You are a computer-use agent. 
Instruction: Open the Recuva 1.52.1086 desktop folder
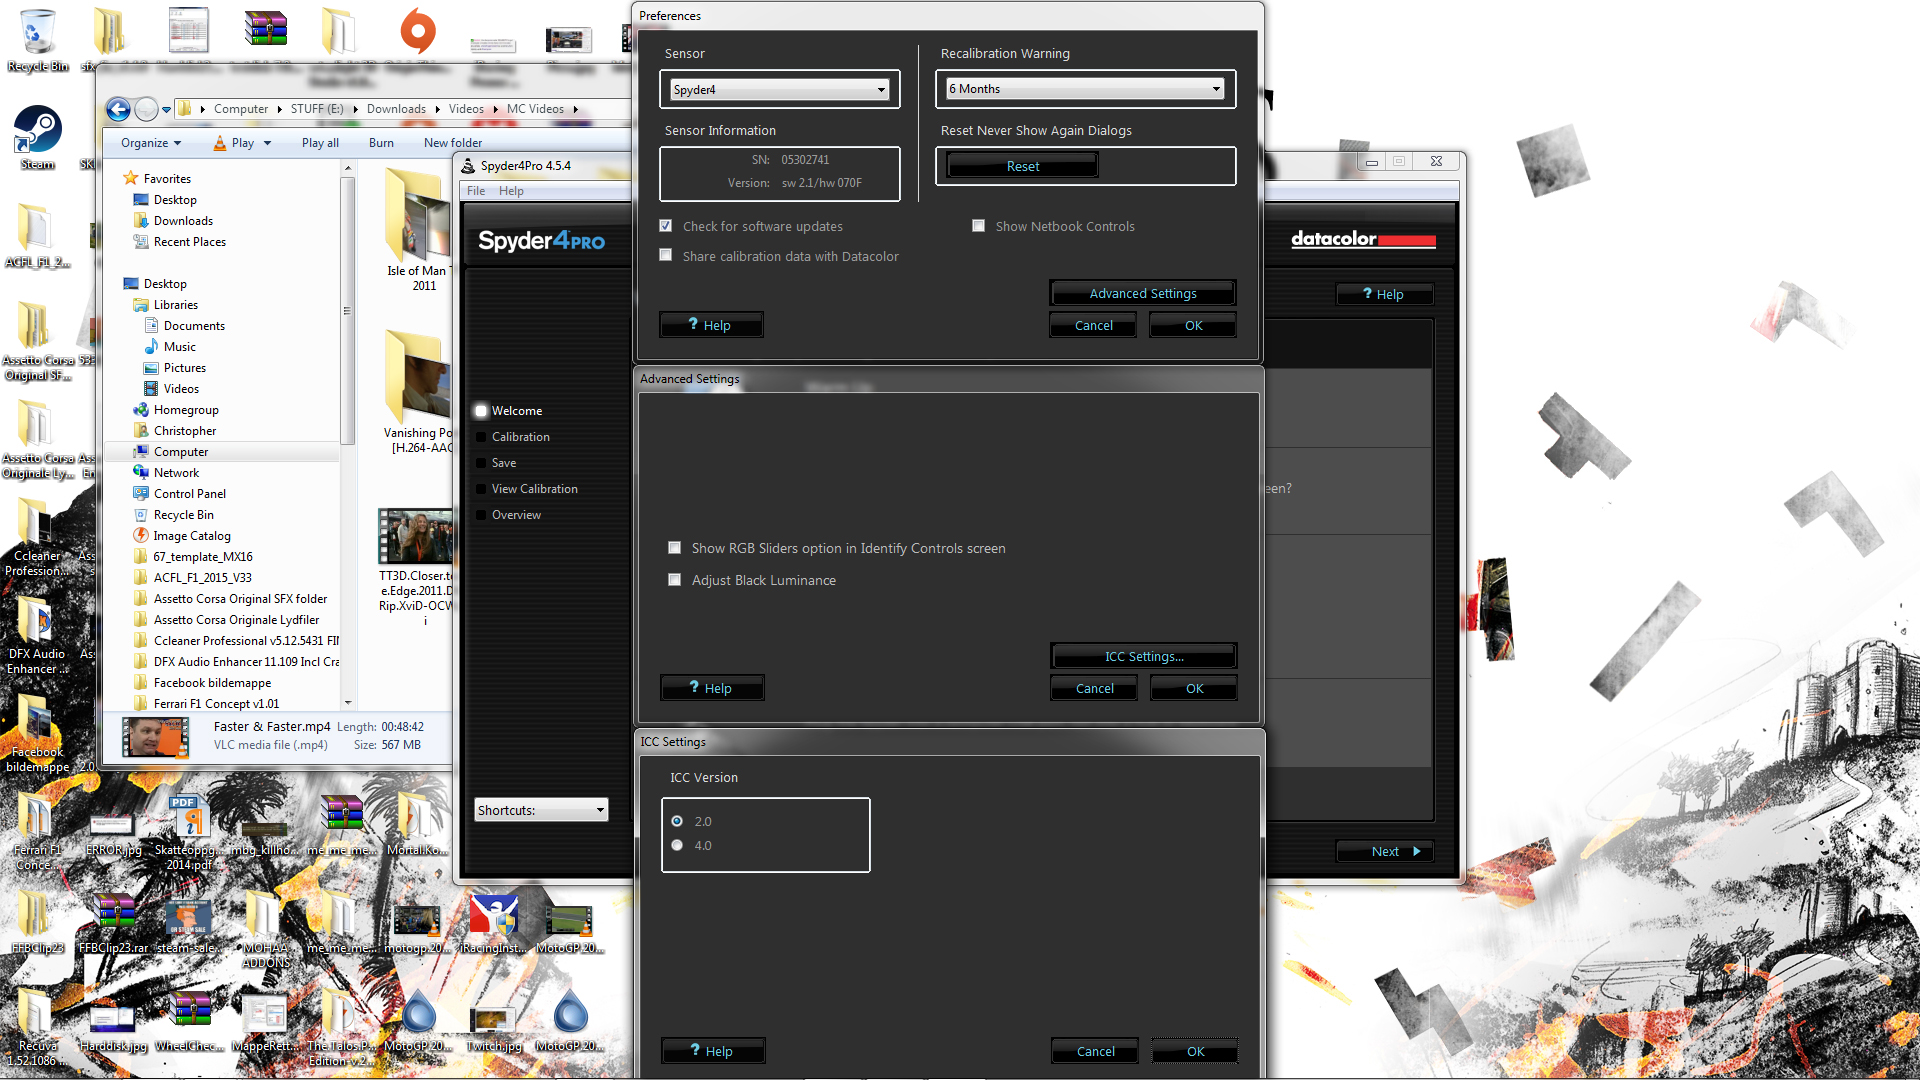pos(36,1027)
